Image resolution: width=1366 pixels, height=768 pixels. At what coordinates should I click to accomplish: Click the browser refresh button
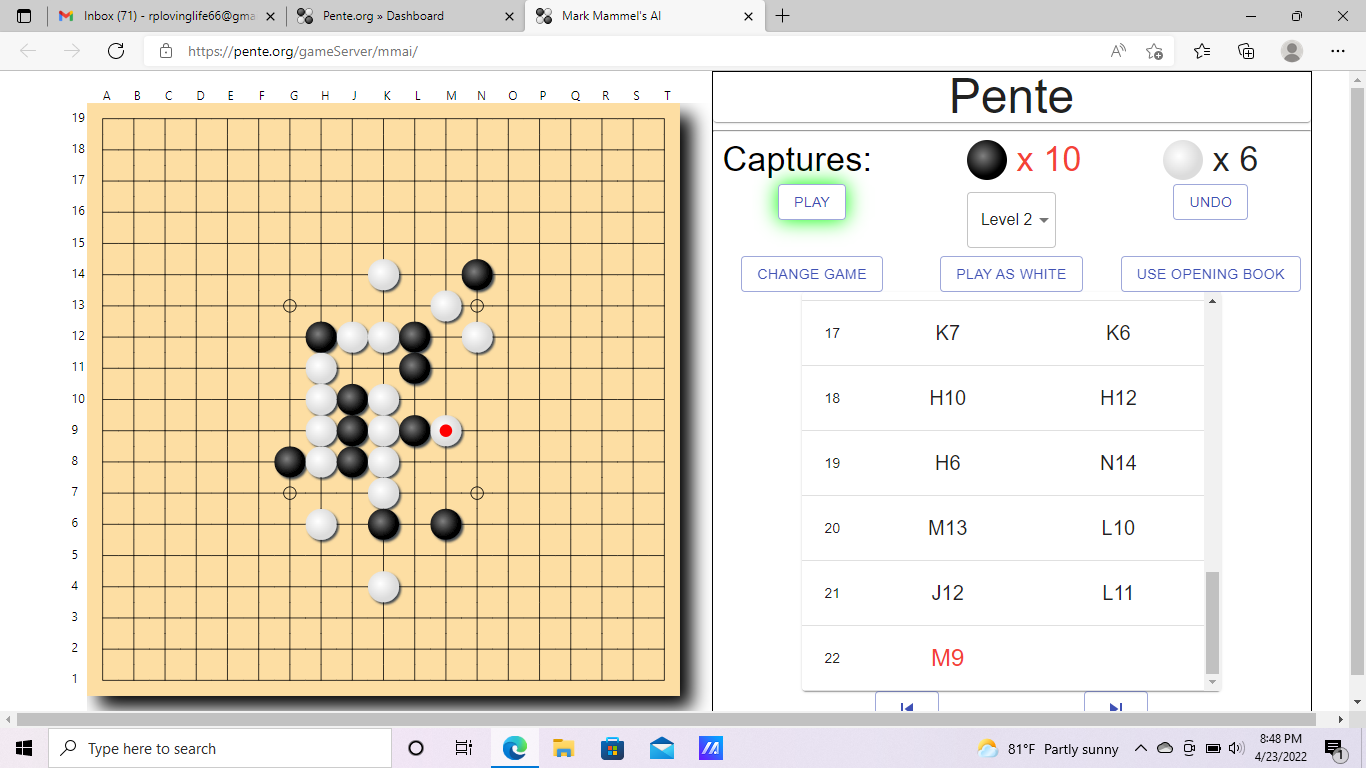116,51
